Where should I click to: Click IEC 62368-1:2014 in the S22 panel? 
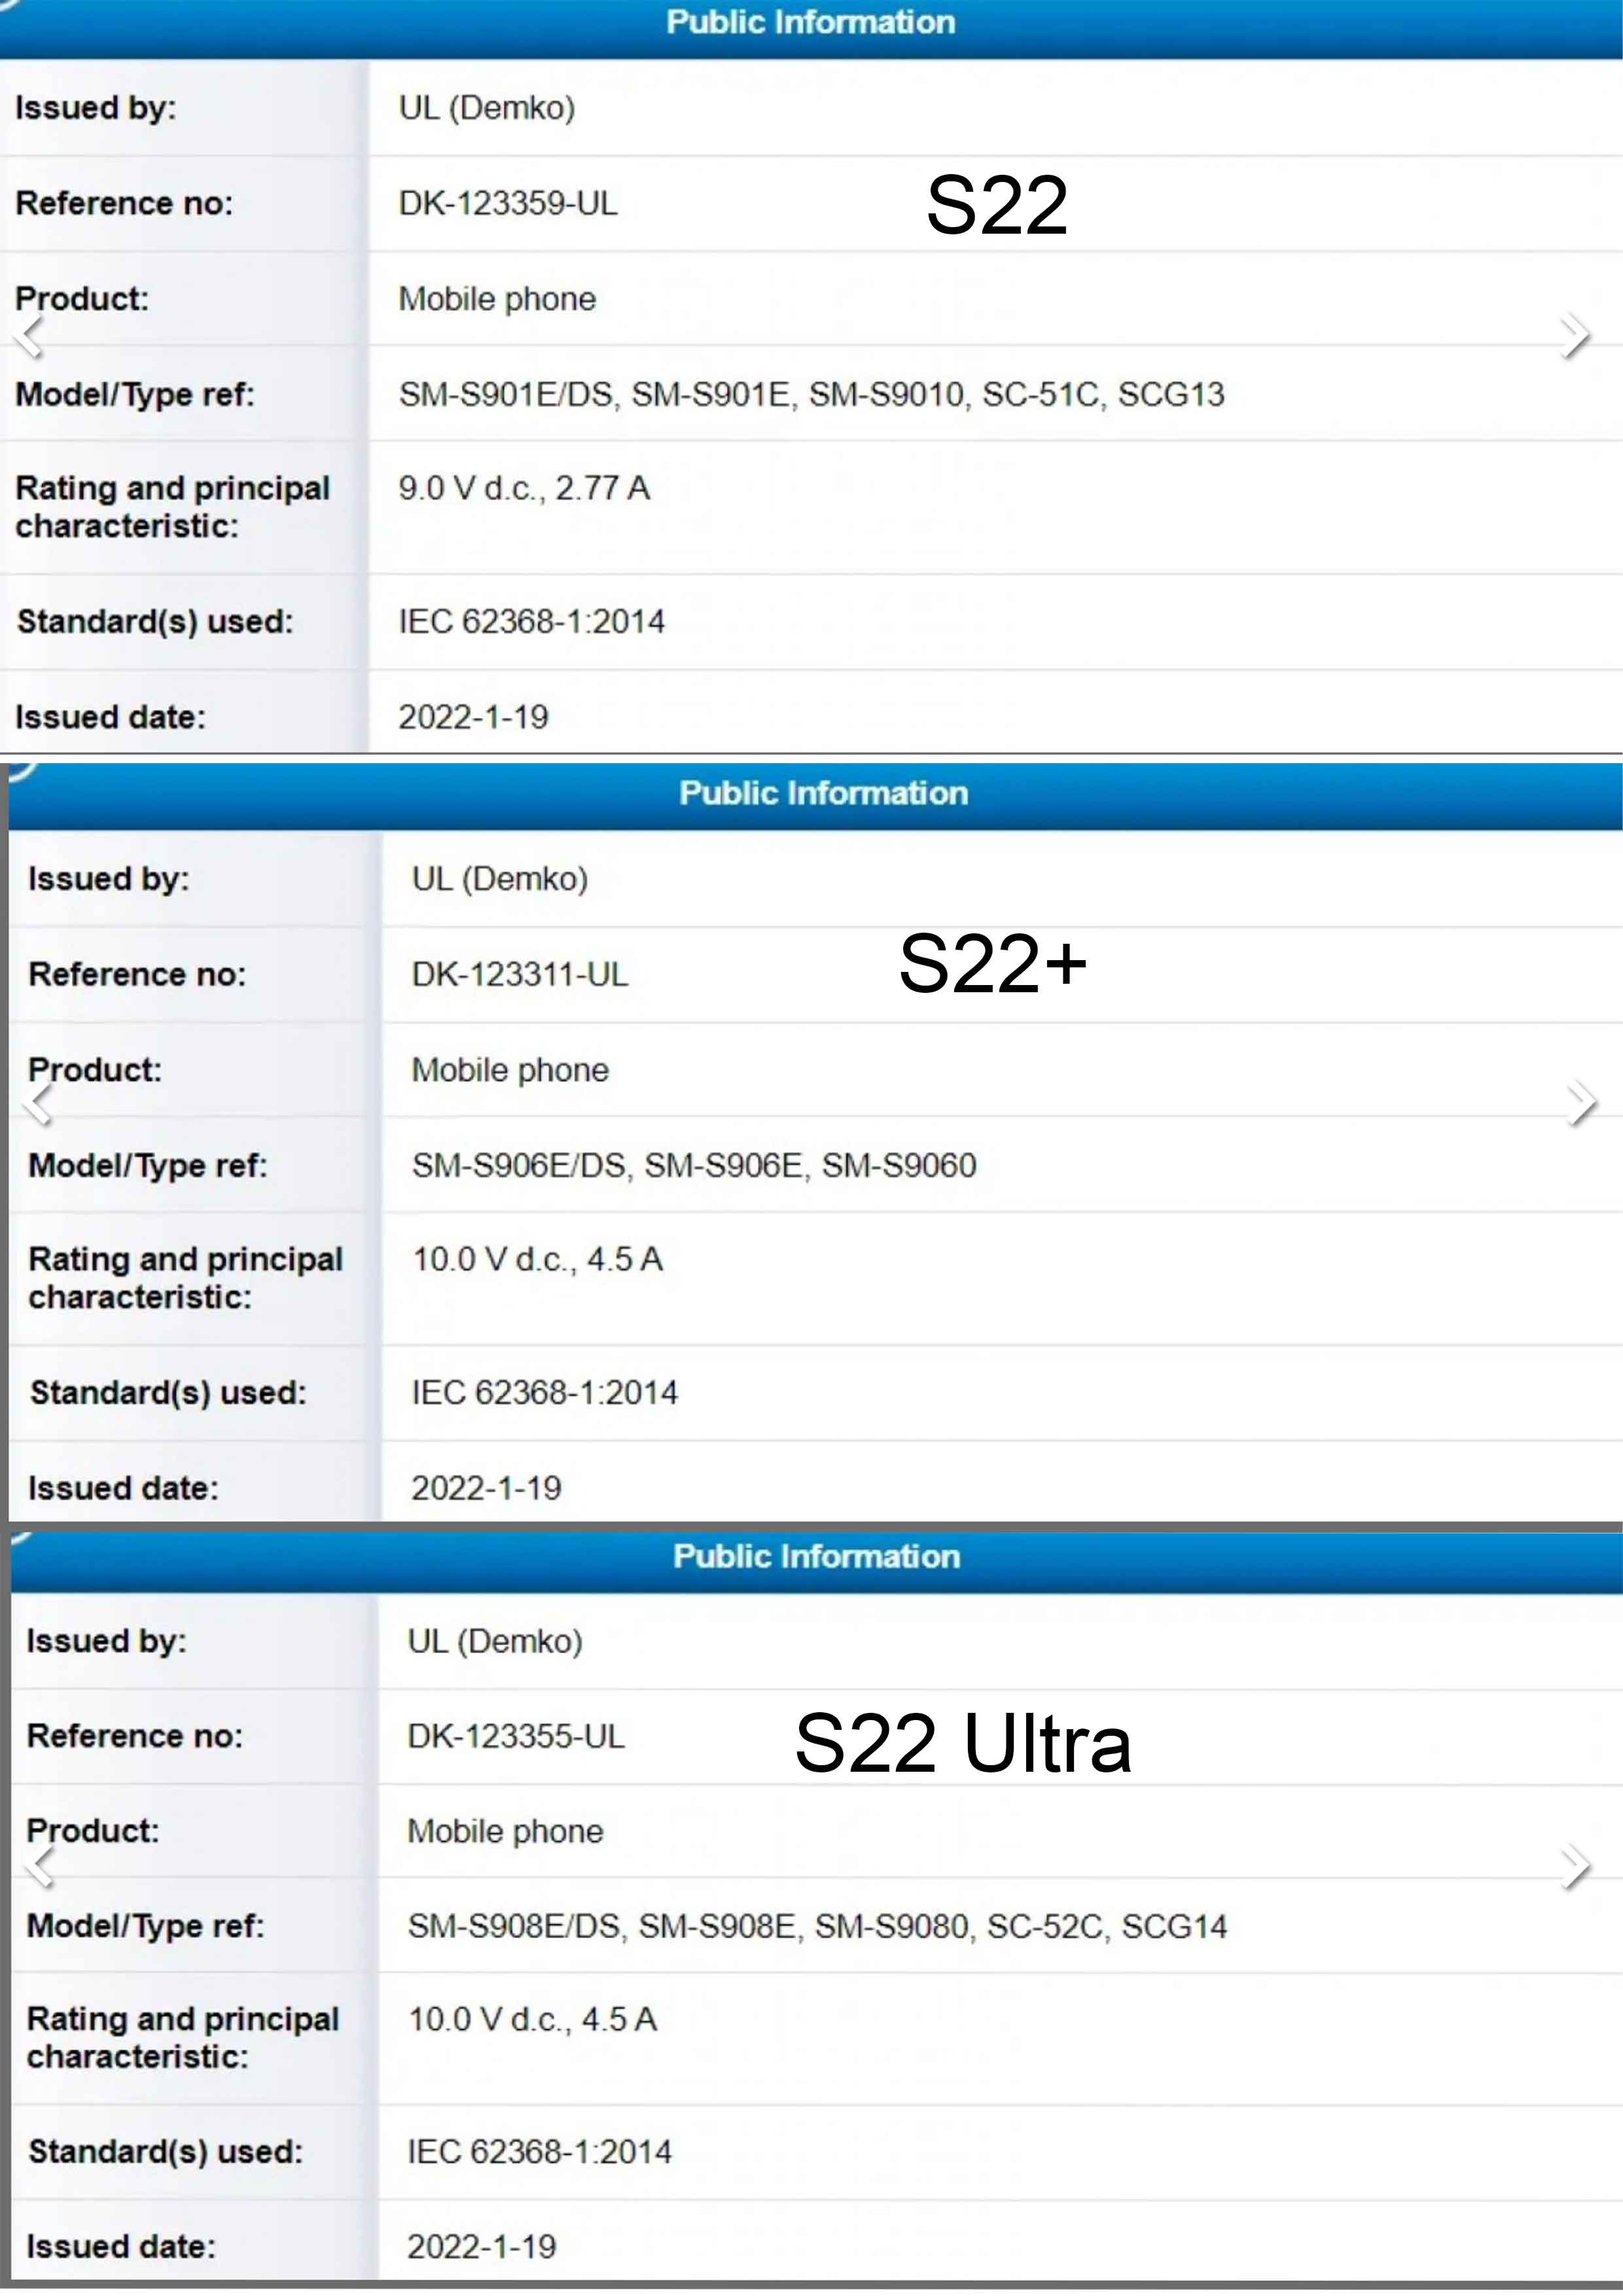pos(532,622)
